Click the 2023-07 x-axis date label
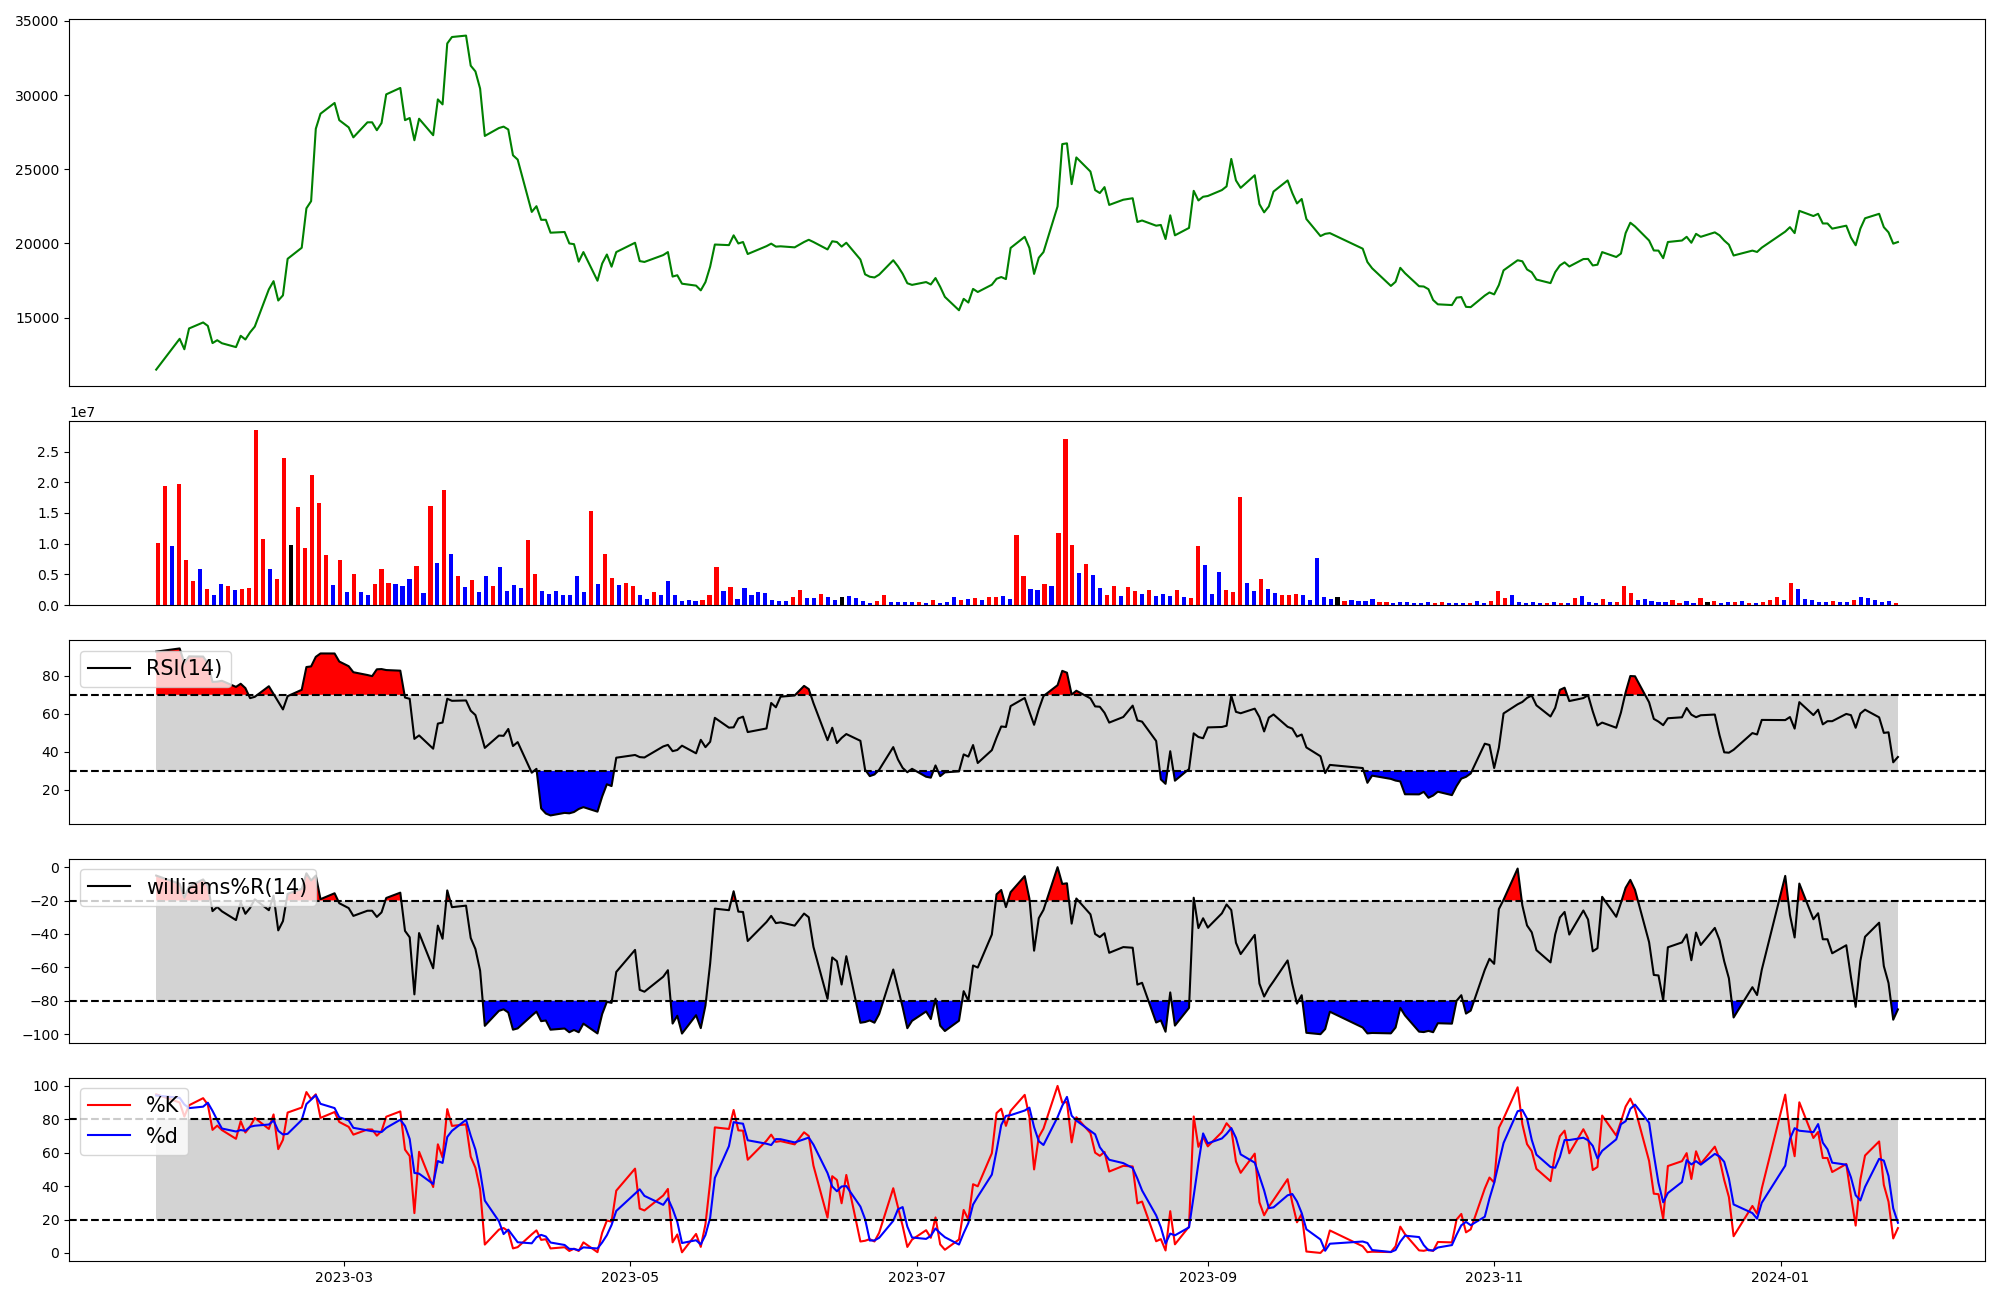 pyautogui.click(x=917, y=1277)
